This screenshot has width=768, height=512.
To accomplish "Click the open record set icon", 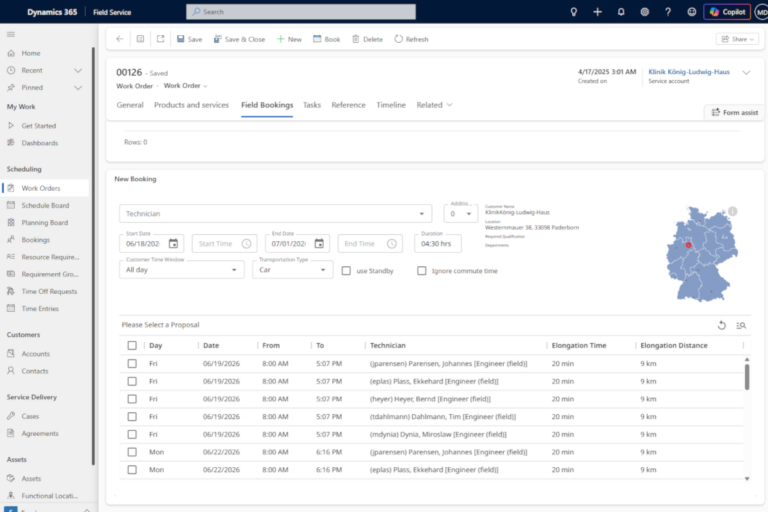I will 140,39.
